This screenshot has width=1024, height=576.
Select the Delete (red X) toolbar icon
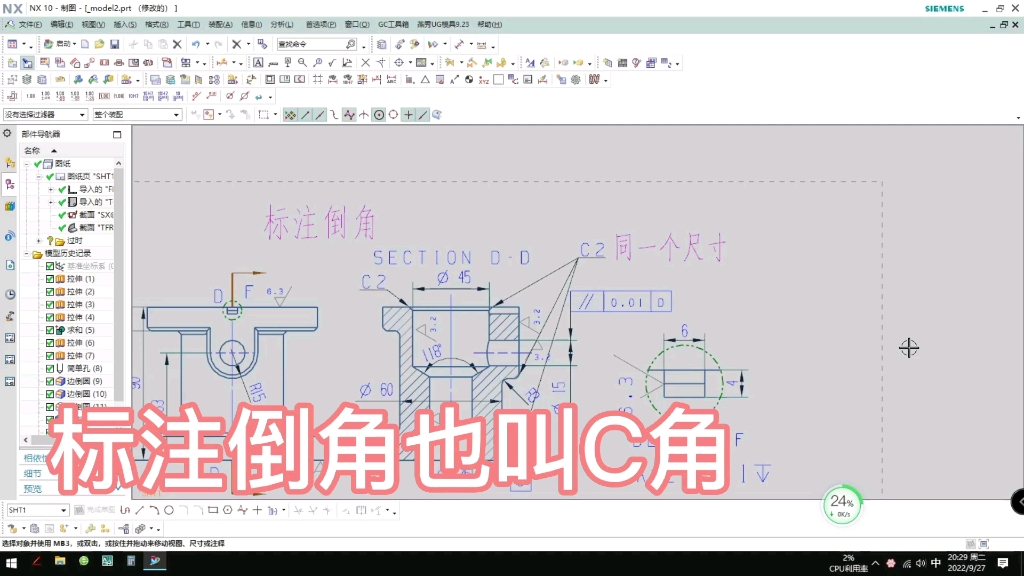(177, 44)
